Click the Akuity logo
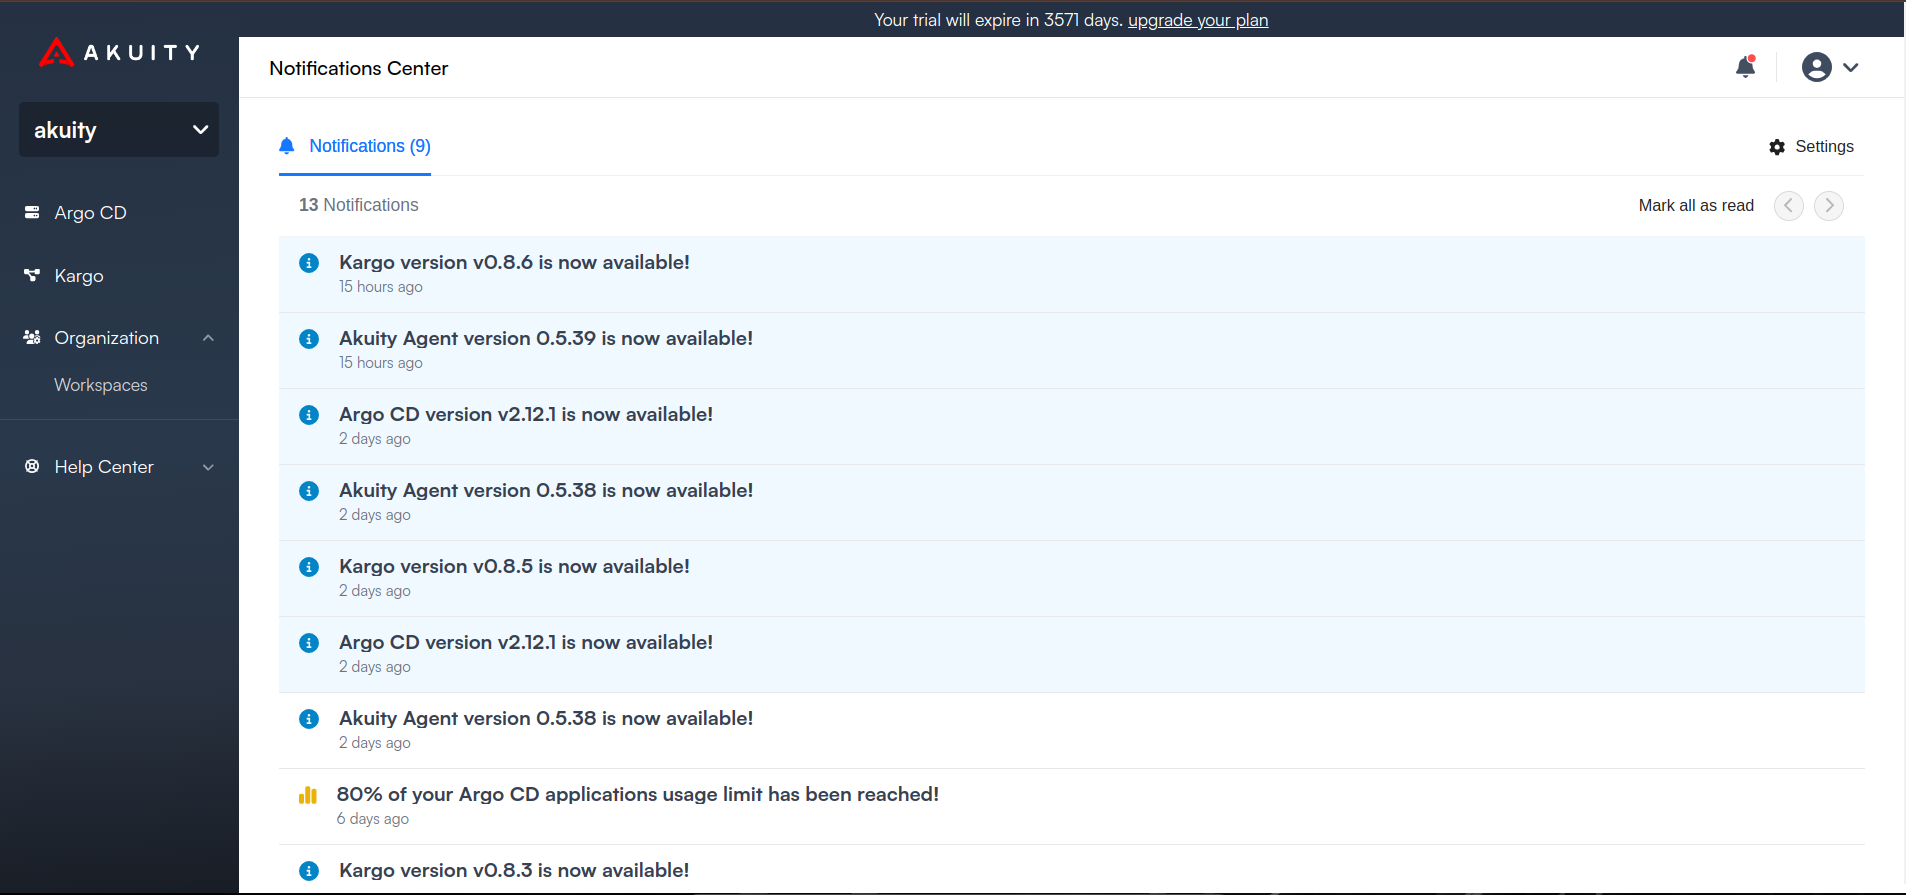The height and width of the screenshot is (895, 1906). 119,52
